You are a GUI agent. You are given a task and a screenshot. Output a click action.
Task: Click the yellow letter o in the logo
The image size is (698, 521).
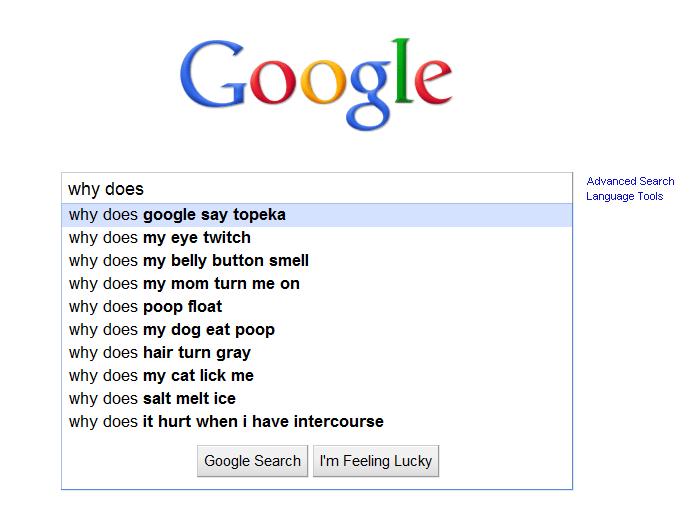[x=322, y=81]
